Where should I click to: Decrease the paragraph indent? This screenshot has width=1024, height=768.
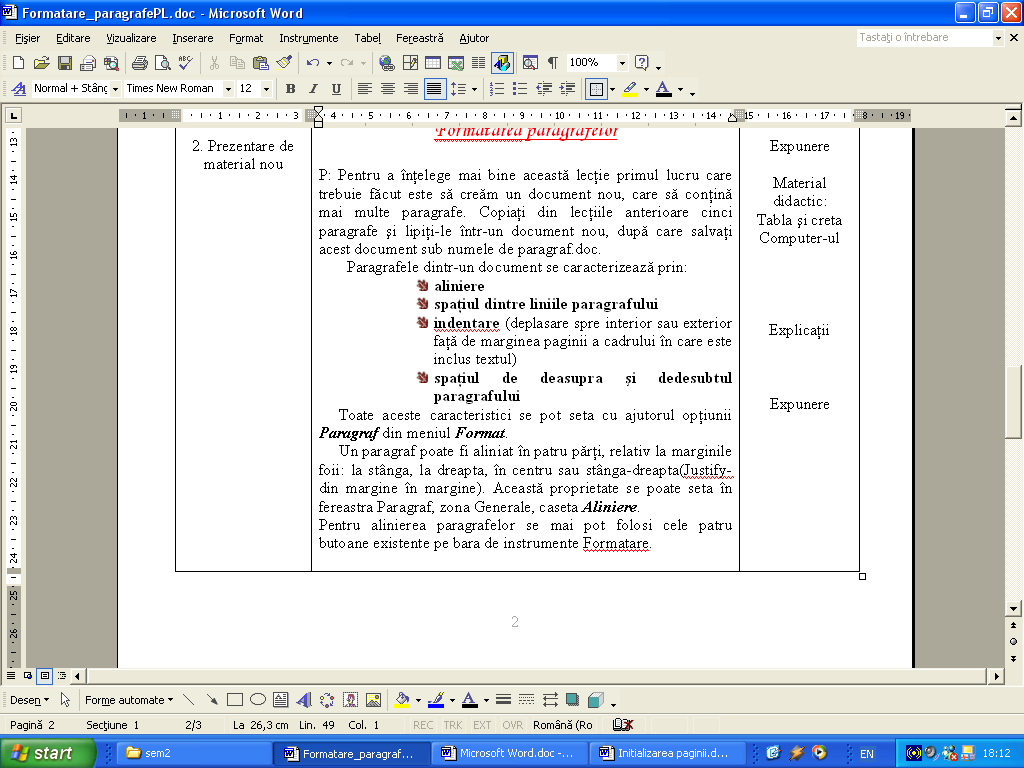click(543, 89)
